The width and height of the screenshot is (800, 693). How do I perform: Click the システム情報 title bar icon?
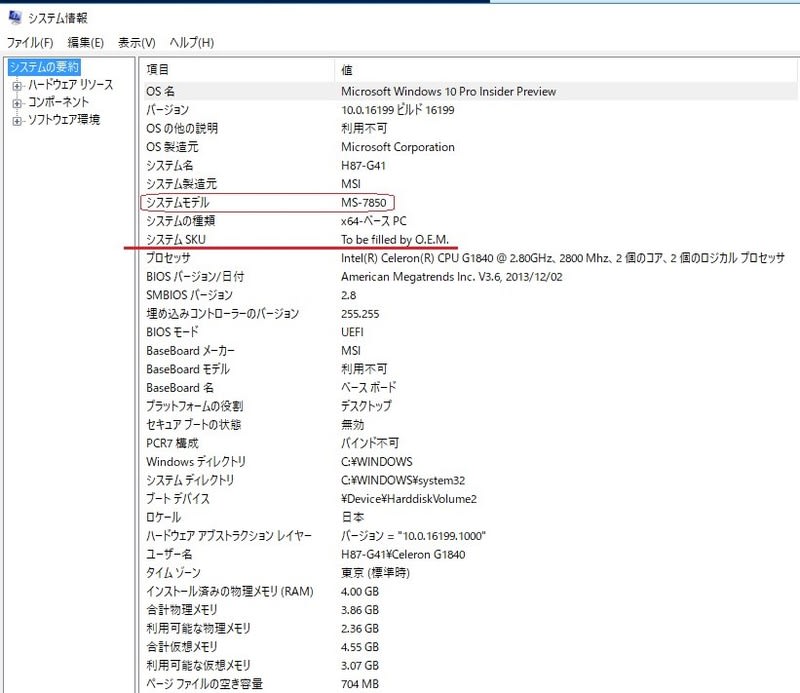15,18
